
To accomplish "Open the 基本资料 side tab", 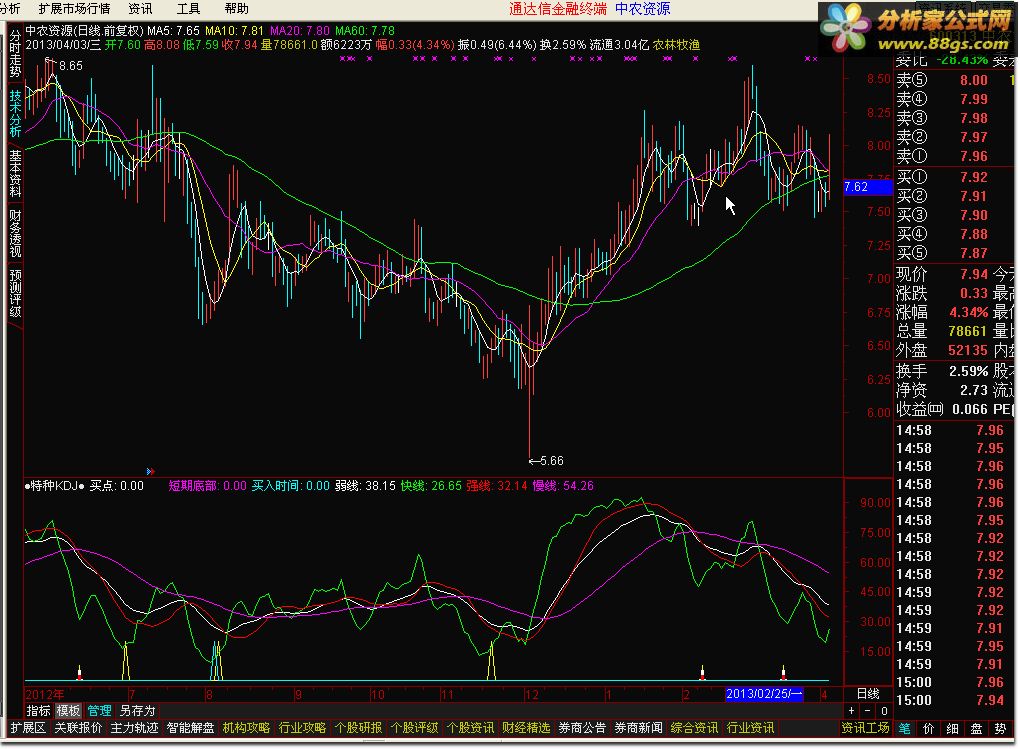I will (15, 173).
